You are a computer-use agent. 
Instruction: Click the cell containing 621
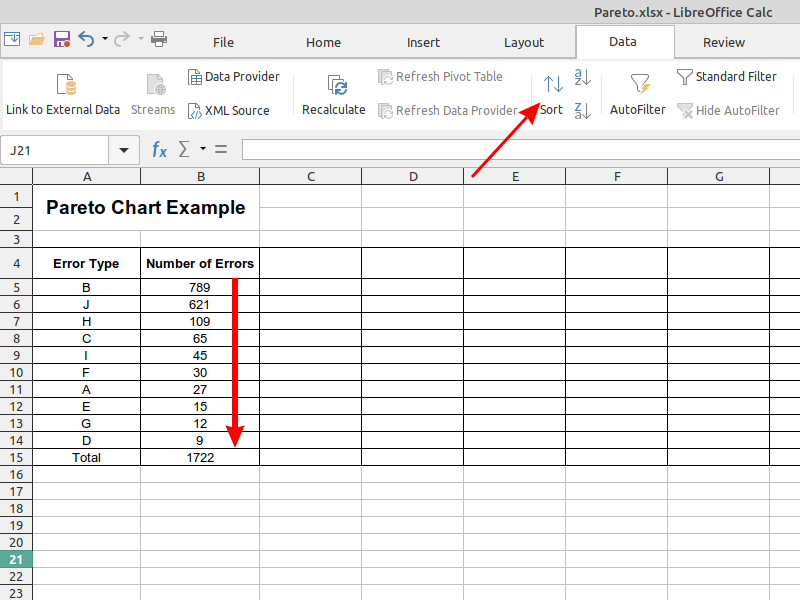[200, 305]
